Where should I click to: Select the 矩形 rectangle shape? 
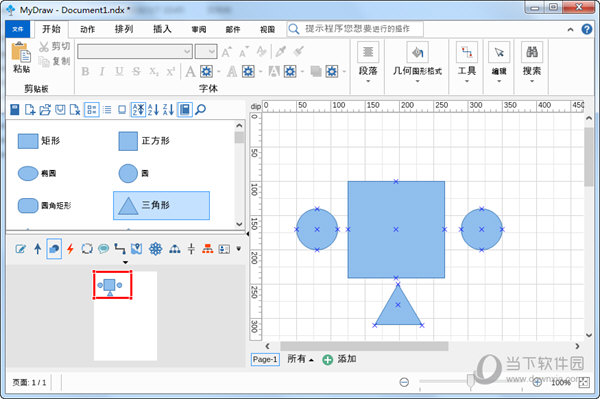(x=39, y=141)
